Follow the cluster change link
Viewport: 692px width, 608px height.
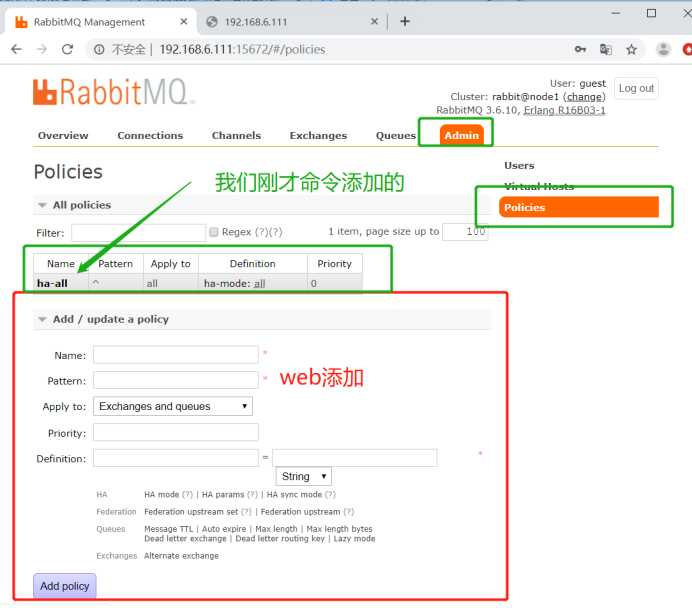tap(584, 97)
